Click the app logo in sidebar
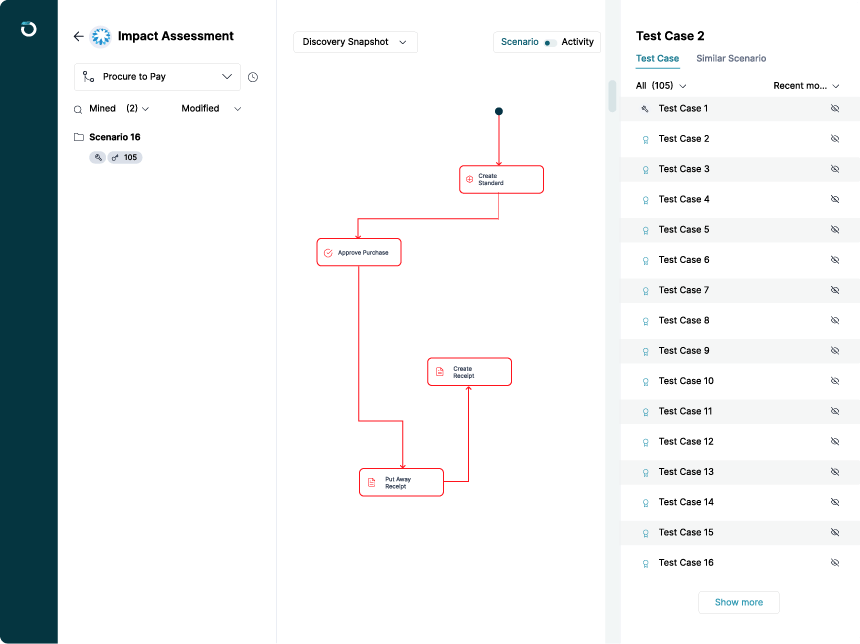This screenshot has width=860, height=644. (28, 28)
